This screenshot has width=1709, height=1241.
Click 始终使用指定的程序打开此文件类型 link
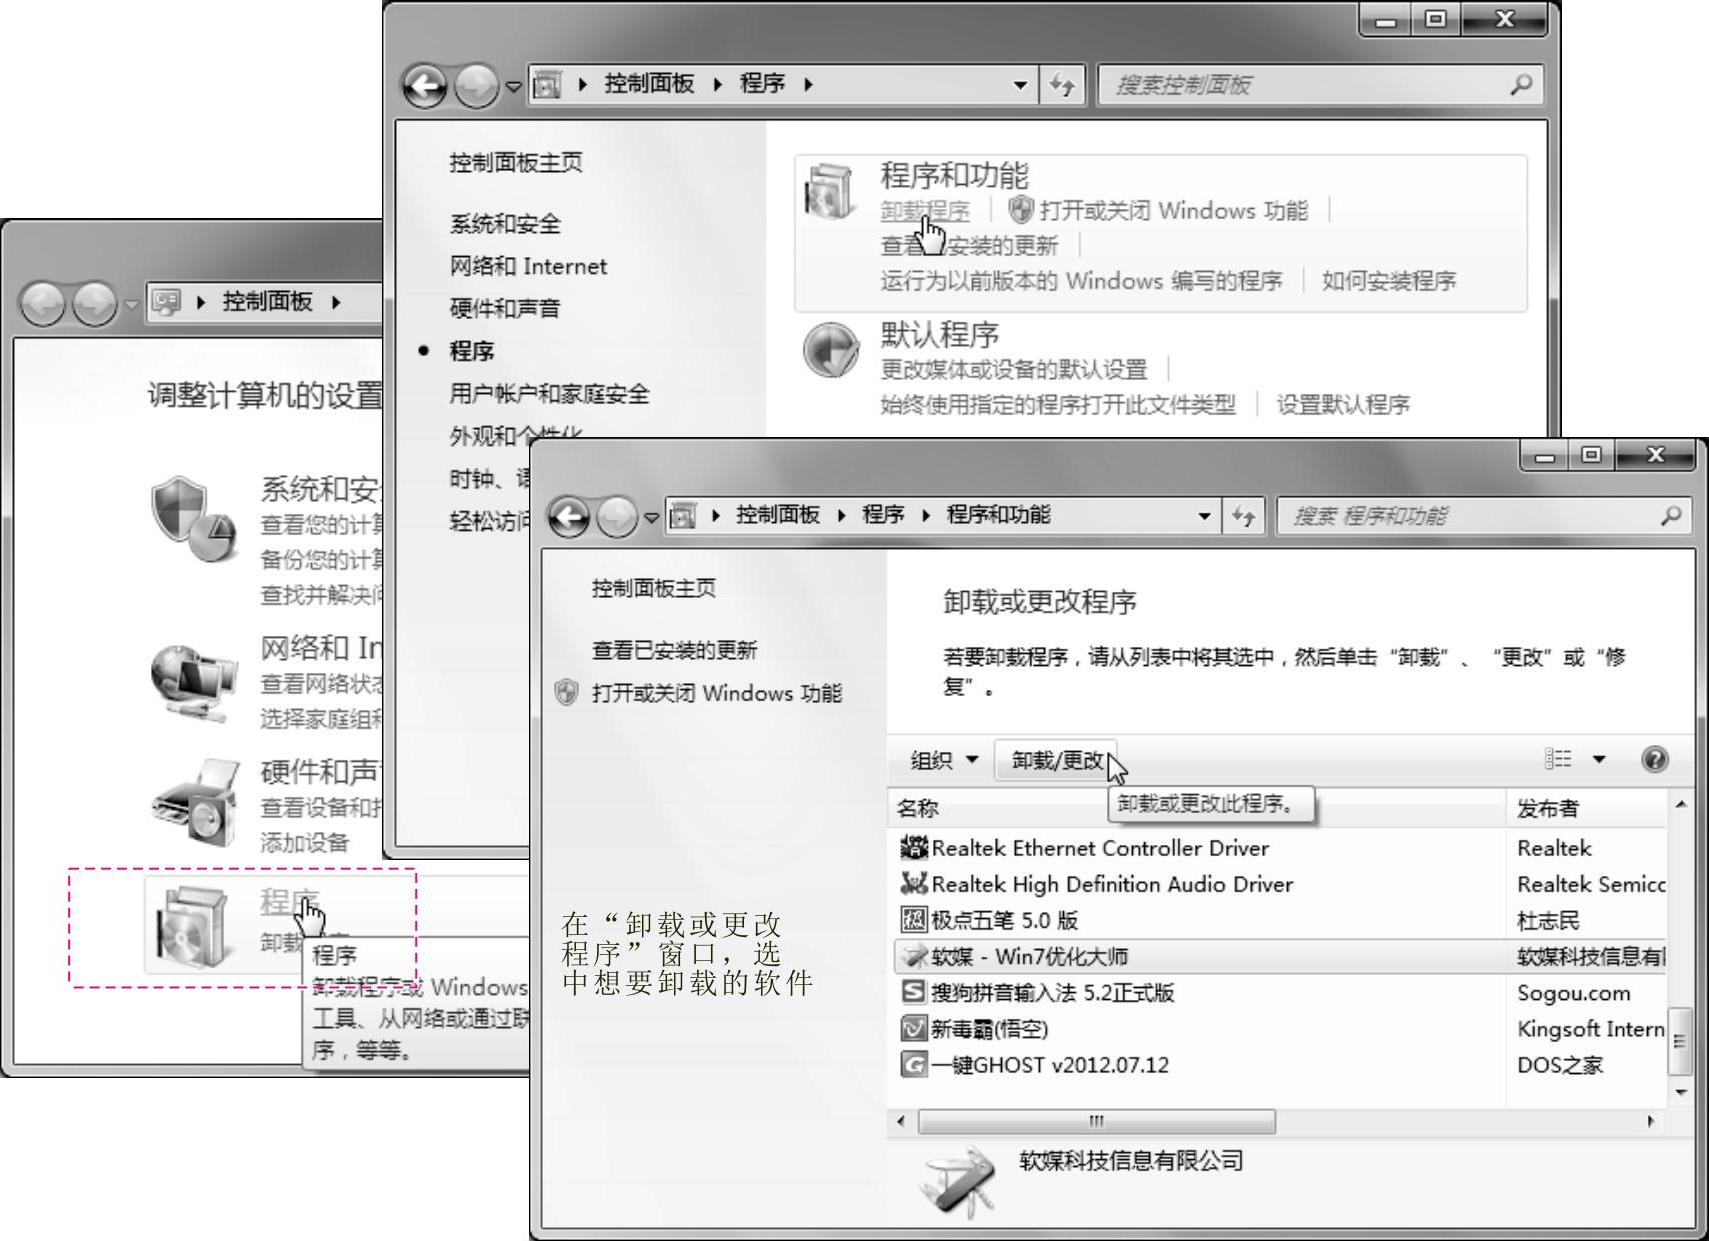1058,405
